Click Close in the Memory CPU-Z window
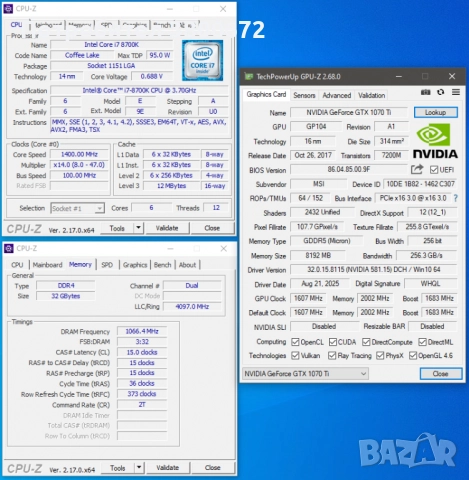The image size is (469, 480). click(x=213, y=468)
